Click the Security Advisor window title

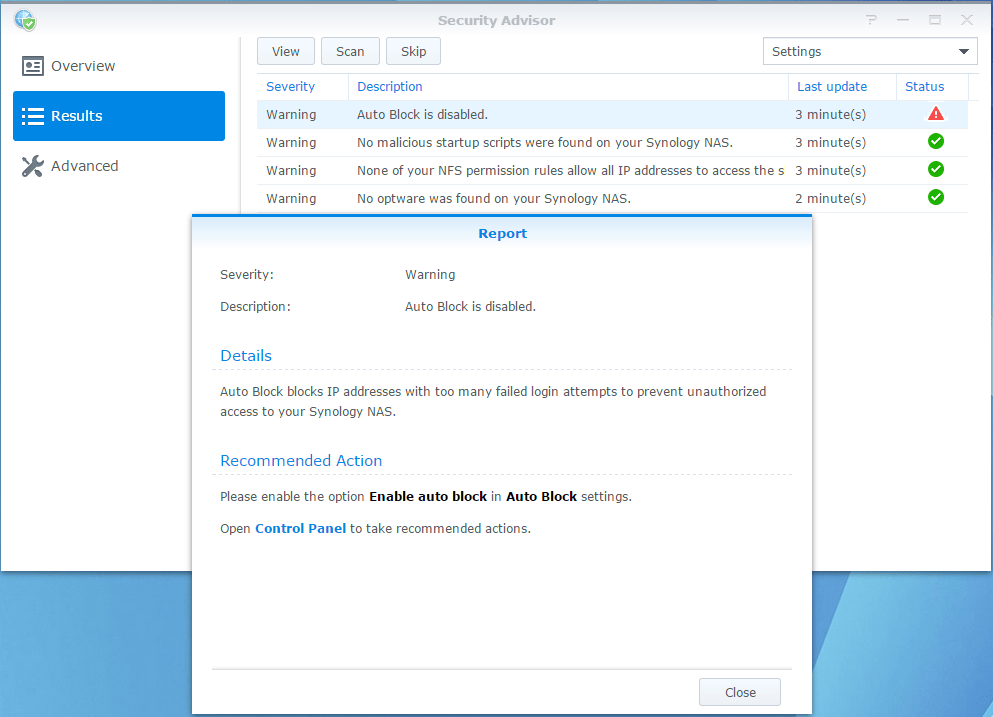coord(496,20)
